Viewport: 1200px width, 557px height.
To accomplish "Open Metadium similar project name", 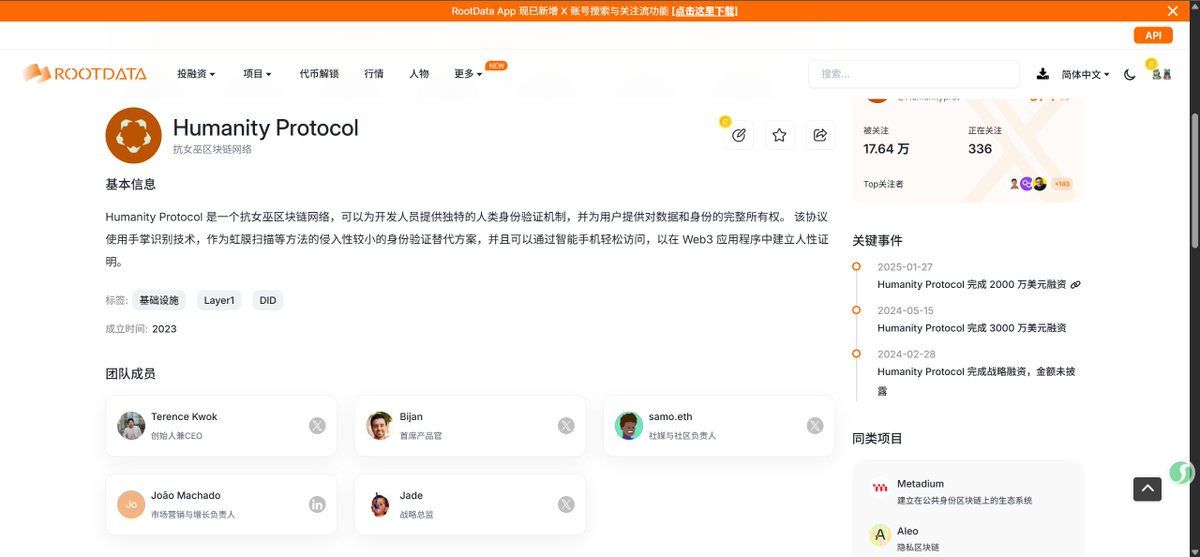I will pyautogui.click(x=920, y=483).
